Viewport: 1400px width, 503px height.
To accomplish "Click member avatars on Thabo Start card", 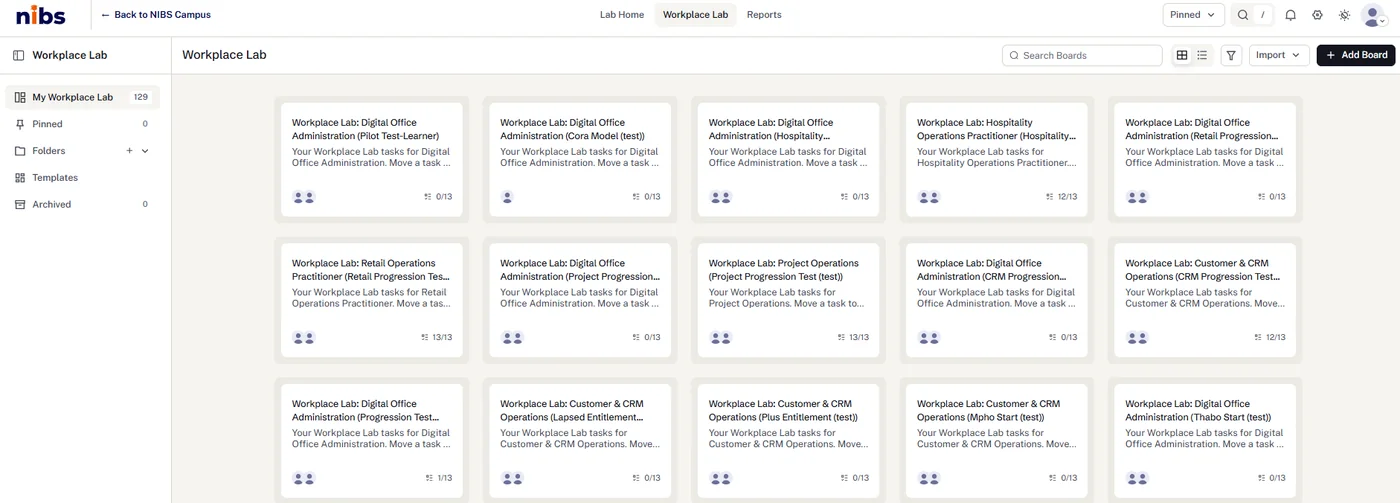I will click(1137, 479).
